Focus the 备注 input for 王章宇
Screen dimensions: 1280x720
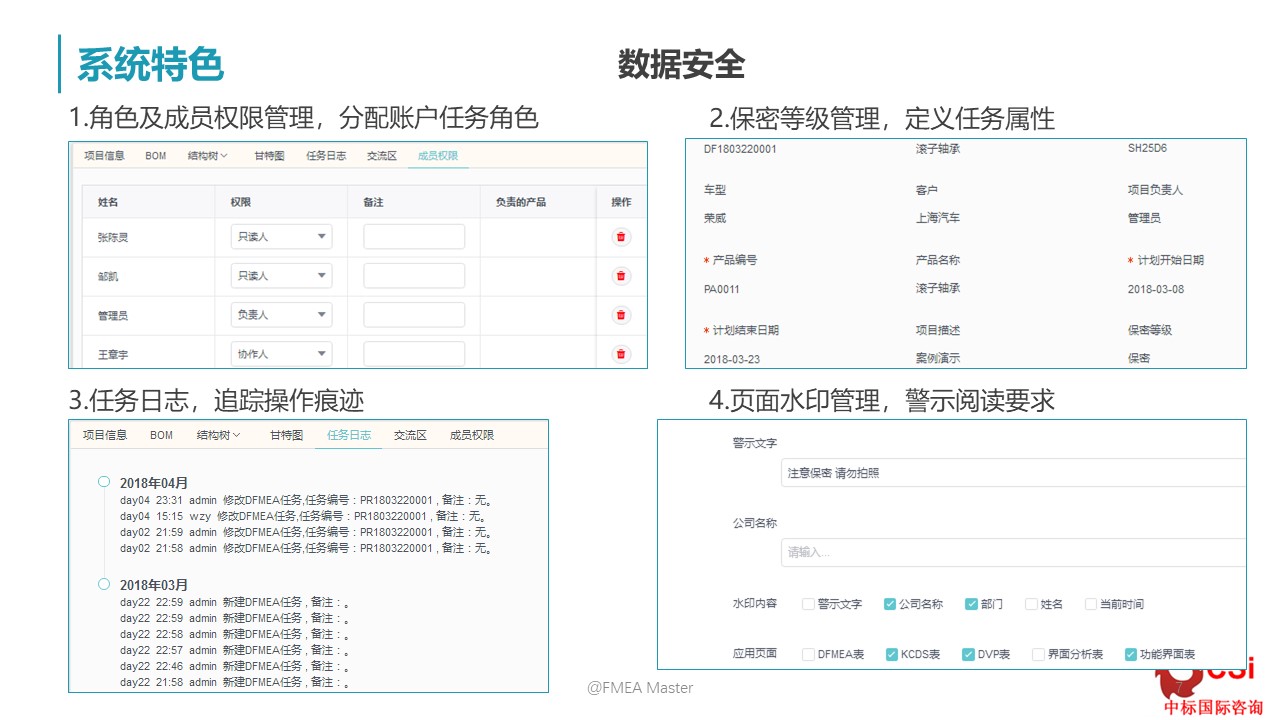coord(414,354)
